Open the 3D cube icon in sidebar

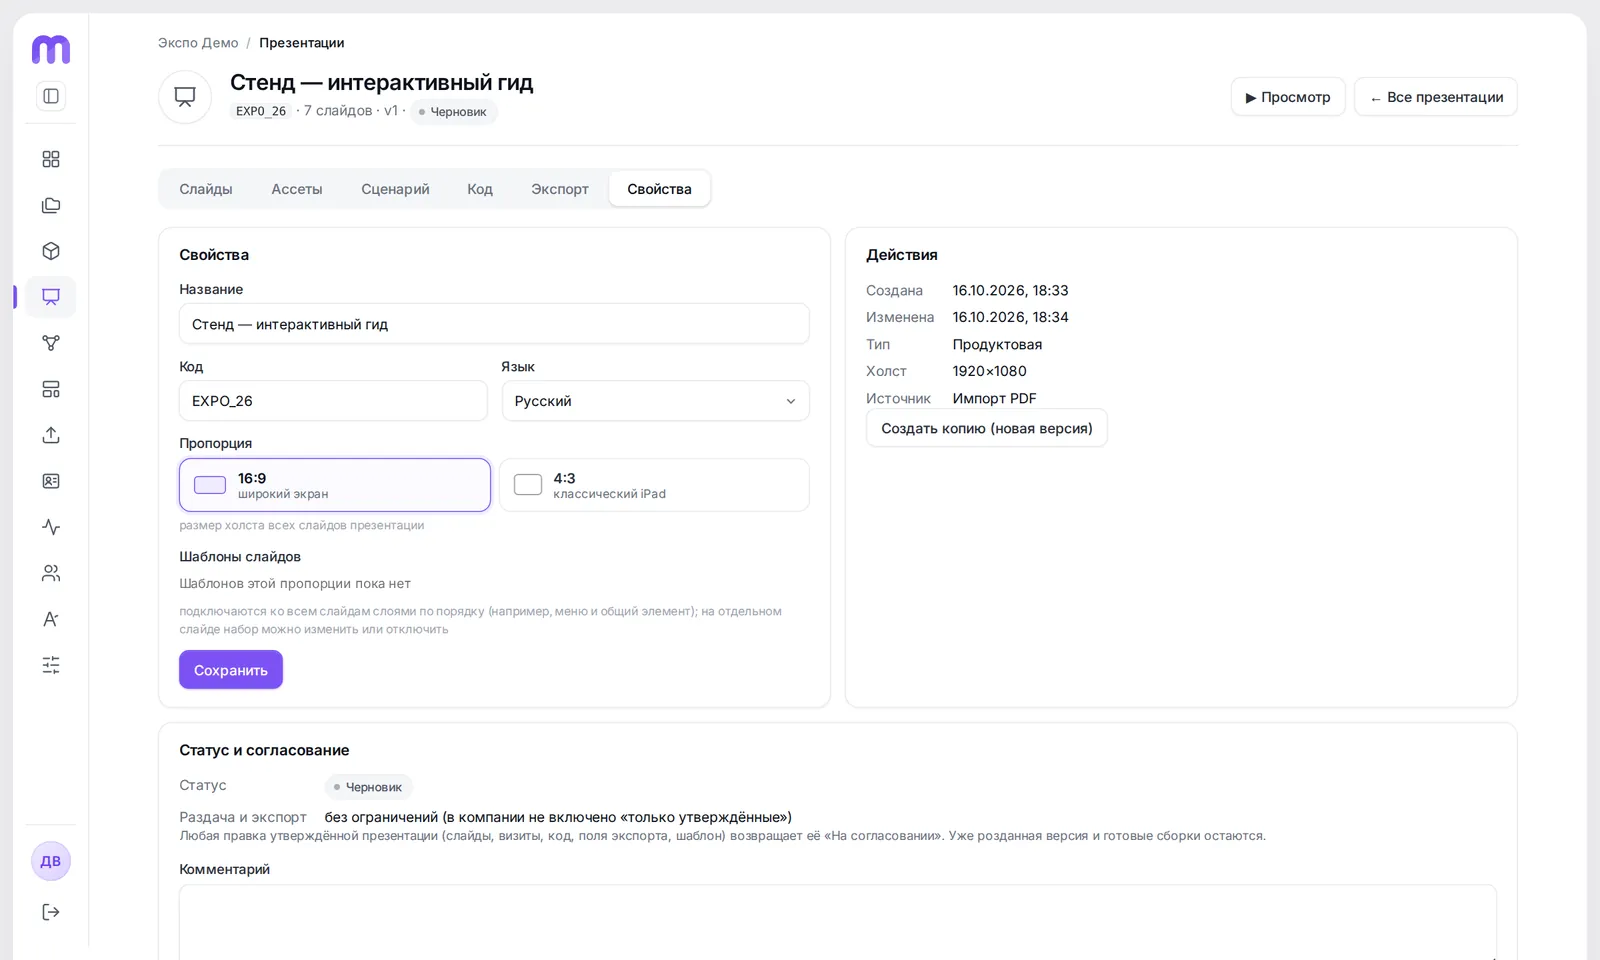(x=51, y=251)
